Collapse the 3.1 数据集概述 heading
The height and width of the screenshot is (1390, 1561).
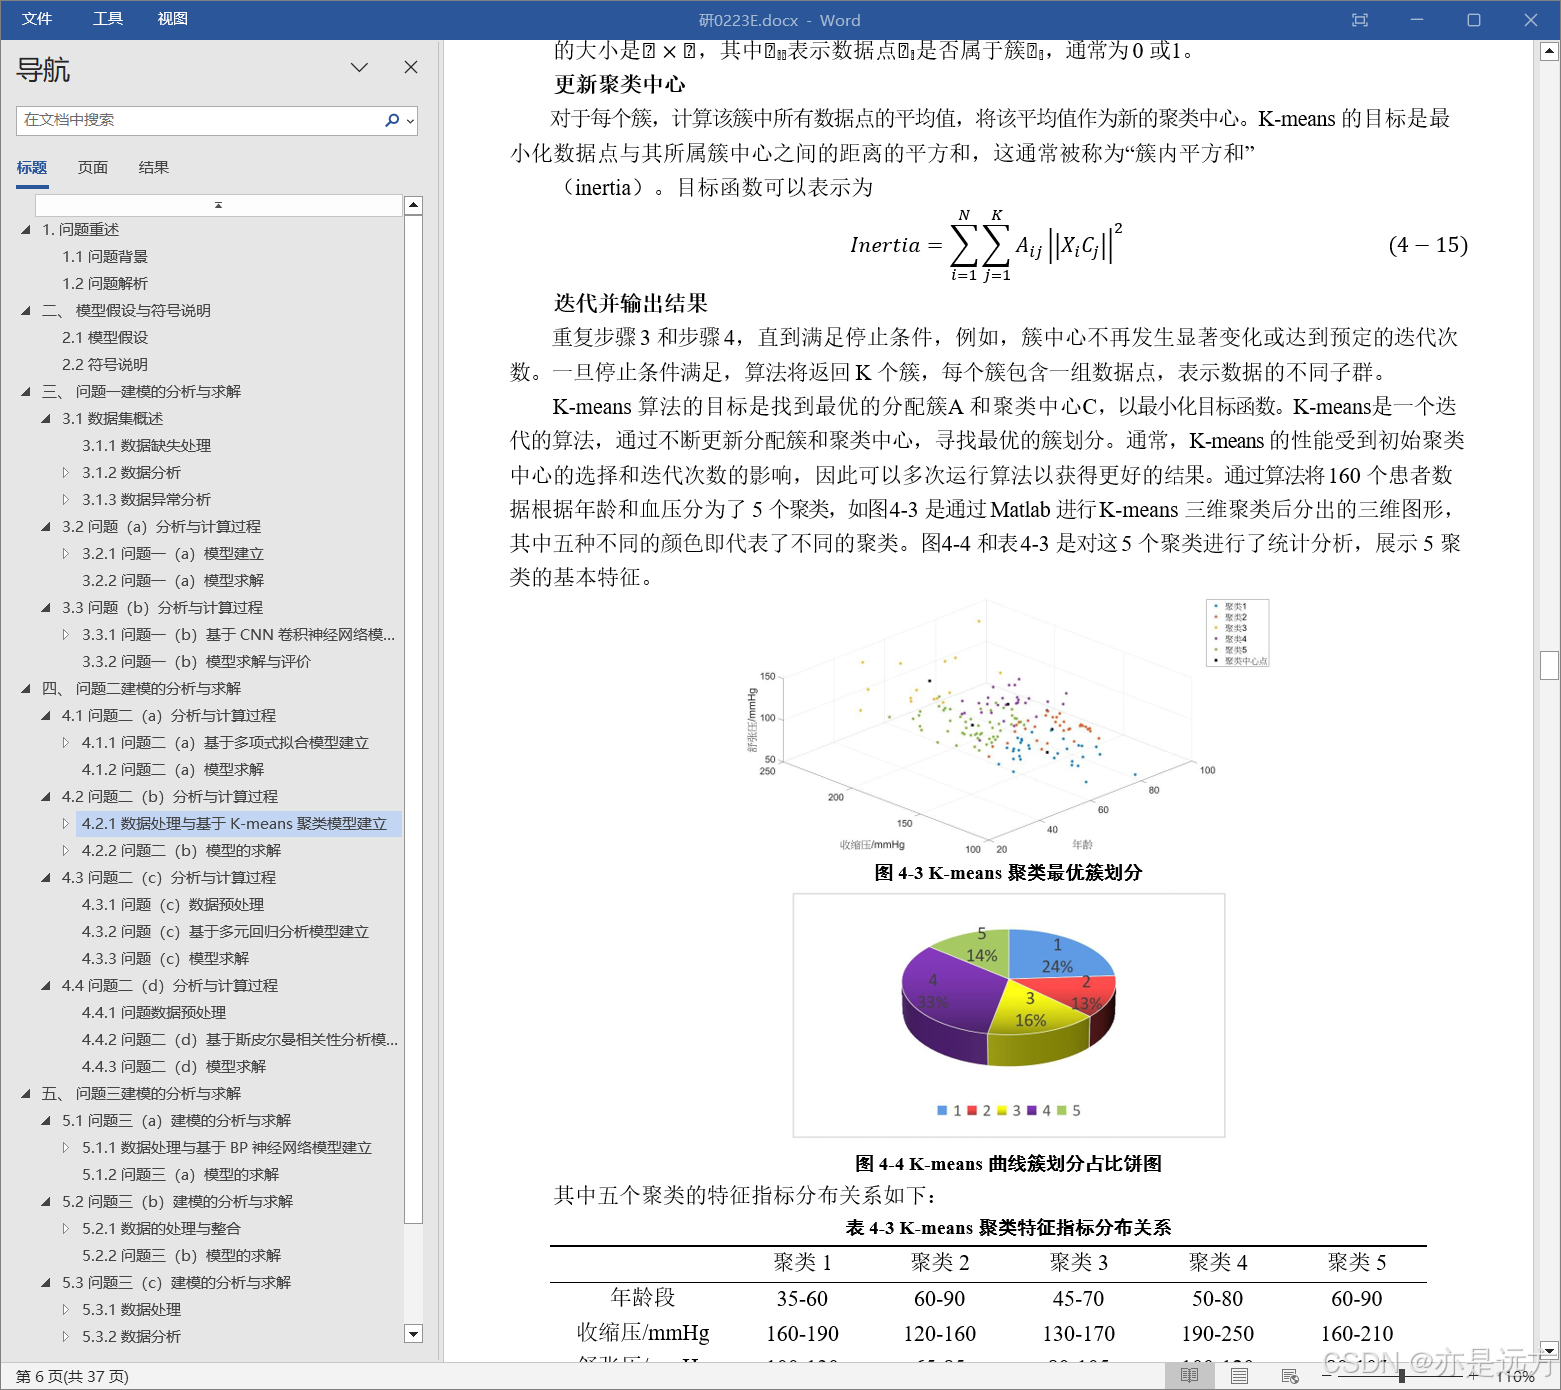pos(46,419)
